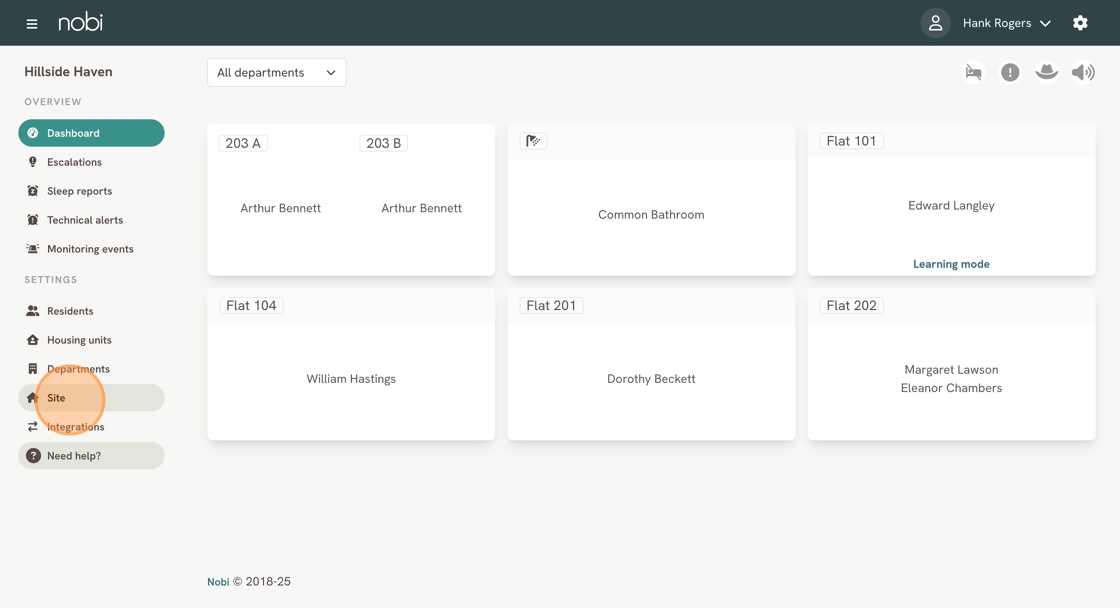Follow the Nobi footer link
1120x608 pixels.
[218, 582]
